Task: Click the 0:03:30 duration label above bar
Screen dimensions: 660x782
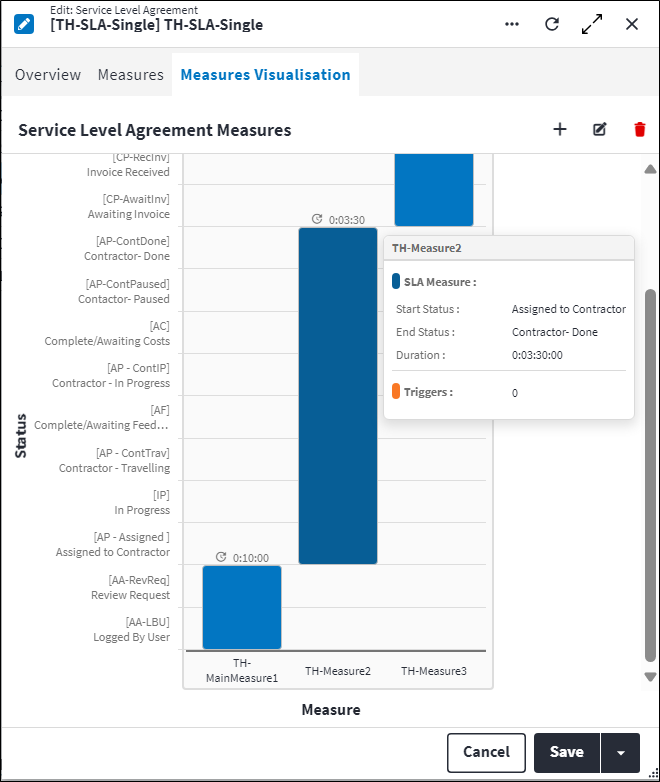Action: click(345, 219)
